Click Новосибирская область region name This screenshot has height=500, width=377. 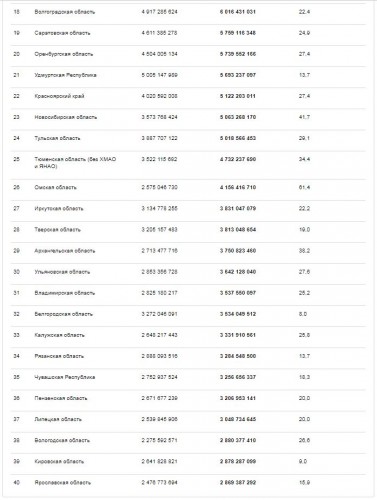tap(66, 117)
